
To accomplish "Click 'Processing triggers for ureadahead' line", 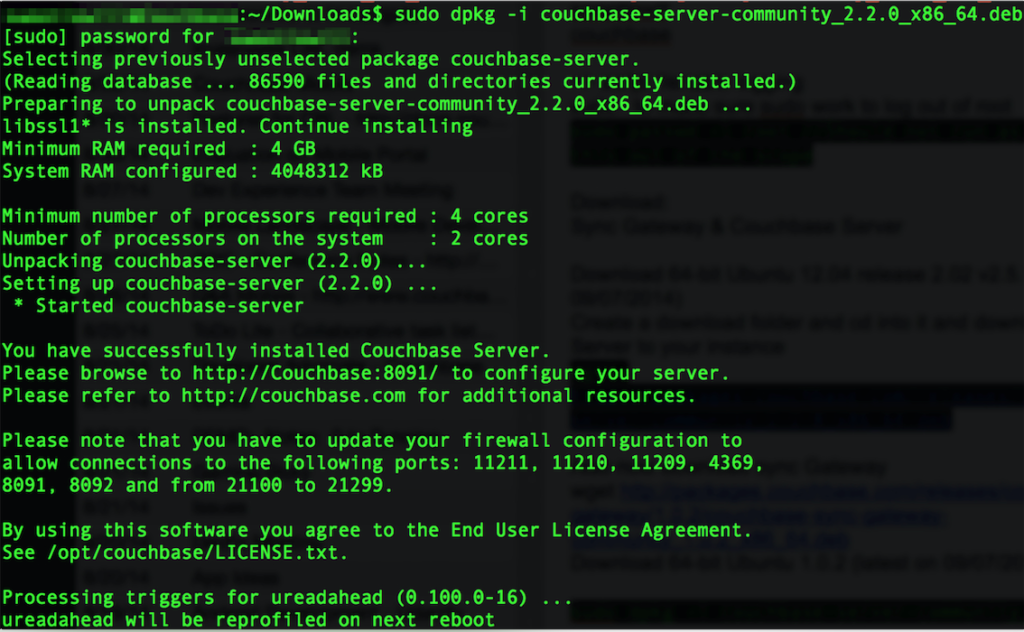I will (287, 597).
